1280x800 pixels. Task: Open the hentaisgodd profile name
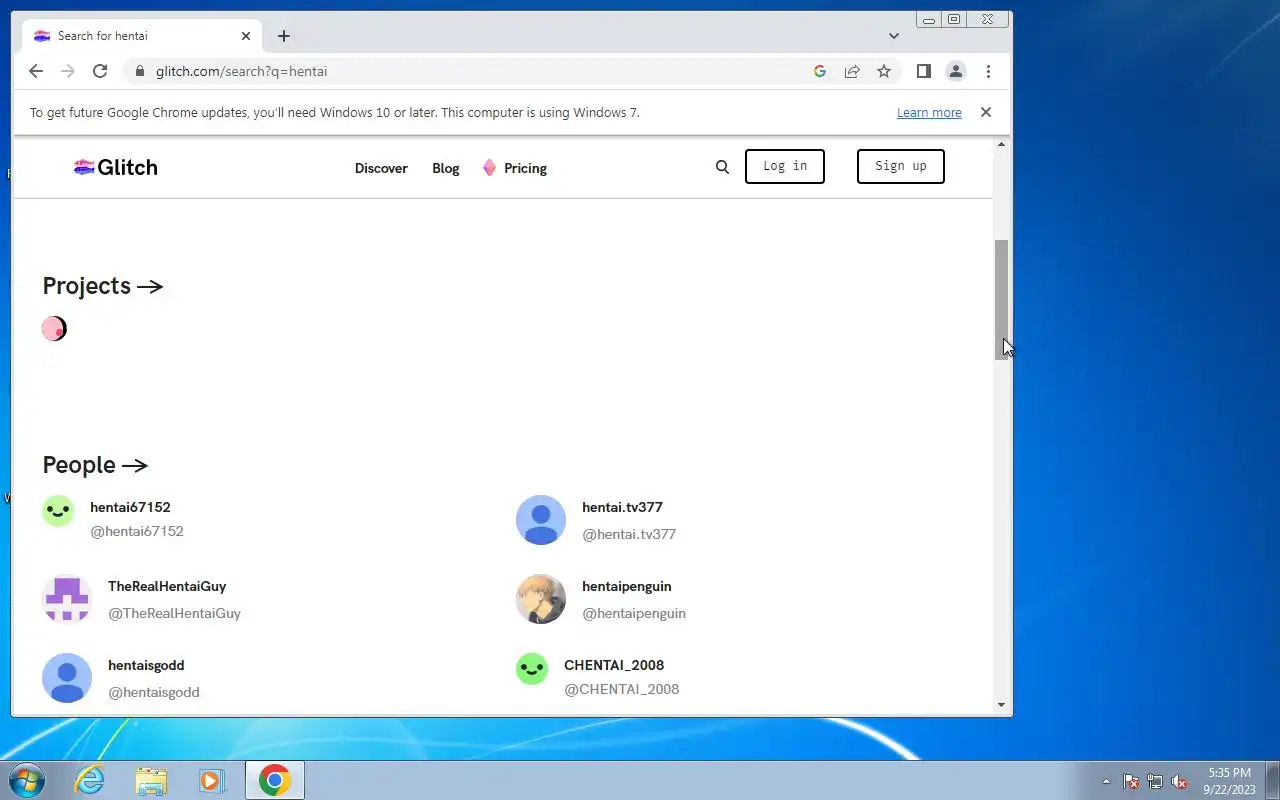coord(146,665)
